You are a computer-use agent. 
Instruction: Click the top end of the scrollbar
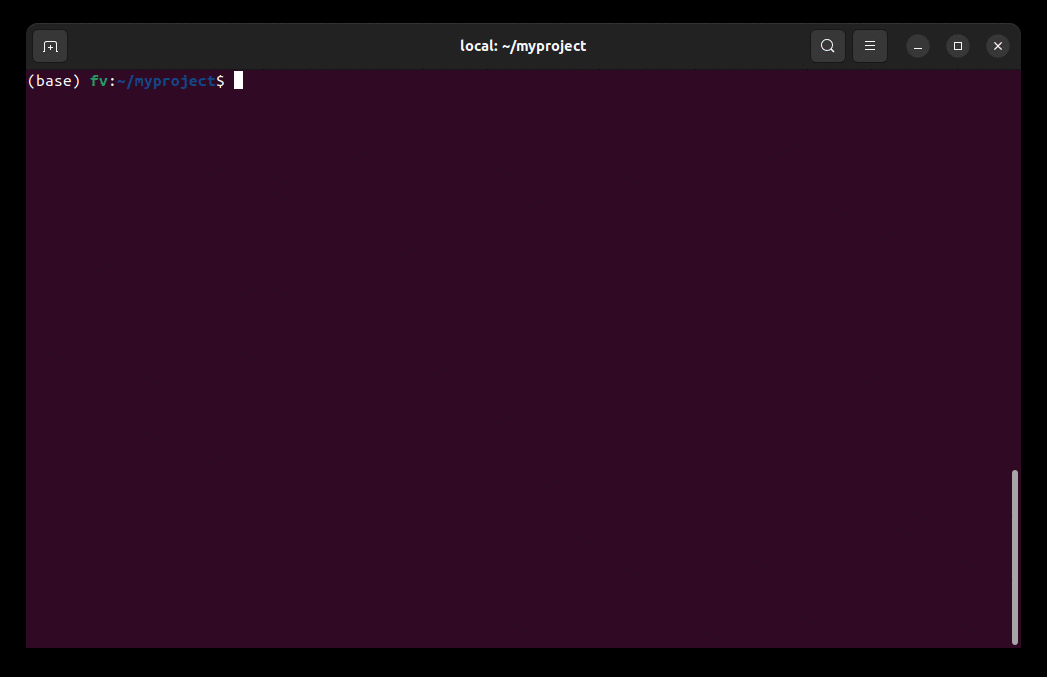1014,470
